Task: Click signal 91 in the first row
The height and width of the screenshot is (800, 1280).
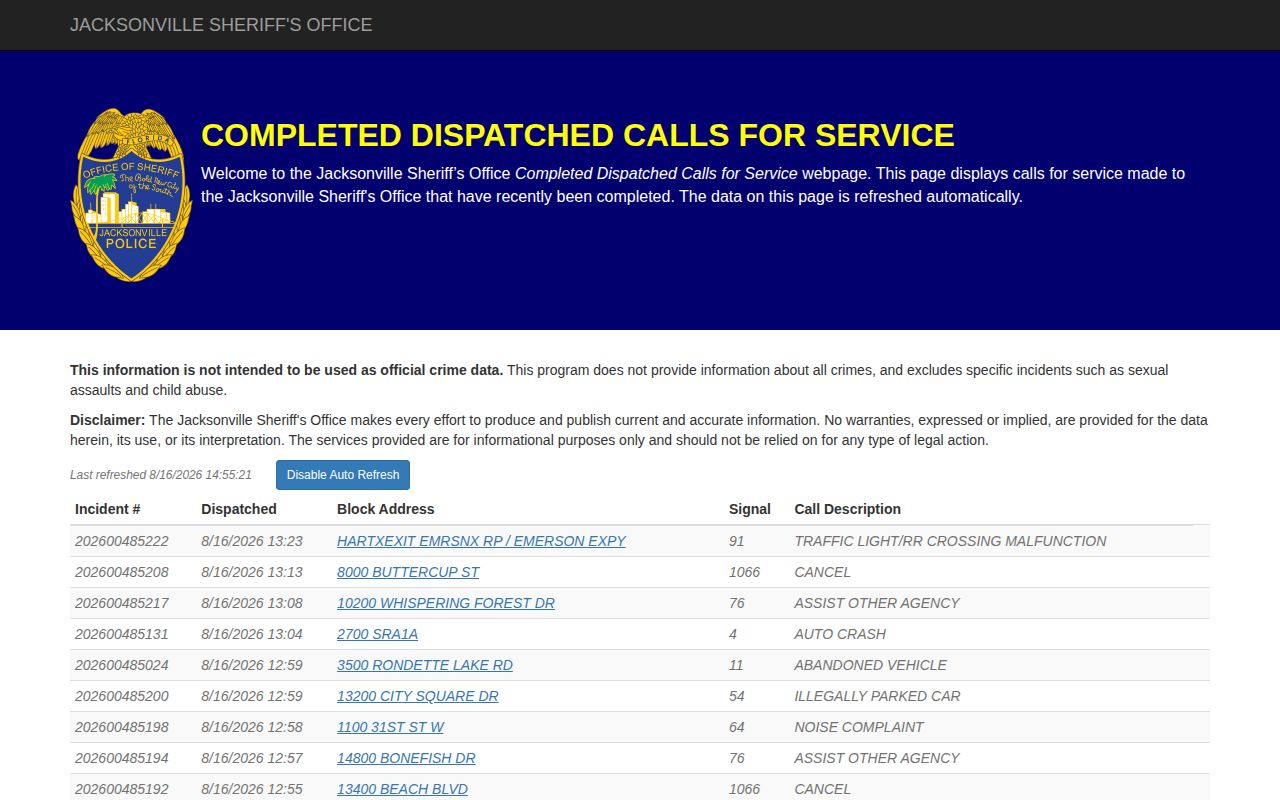Action: [737, 541]
